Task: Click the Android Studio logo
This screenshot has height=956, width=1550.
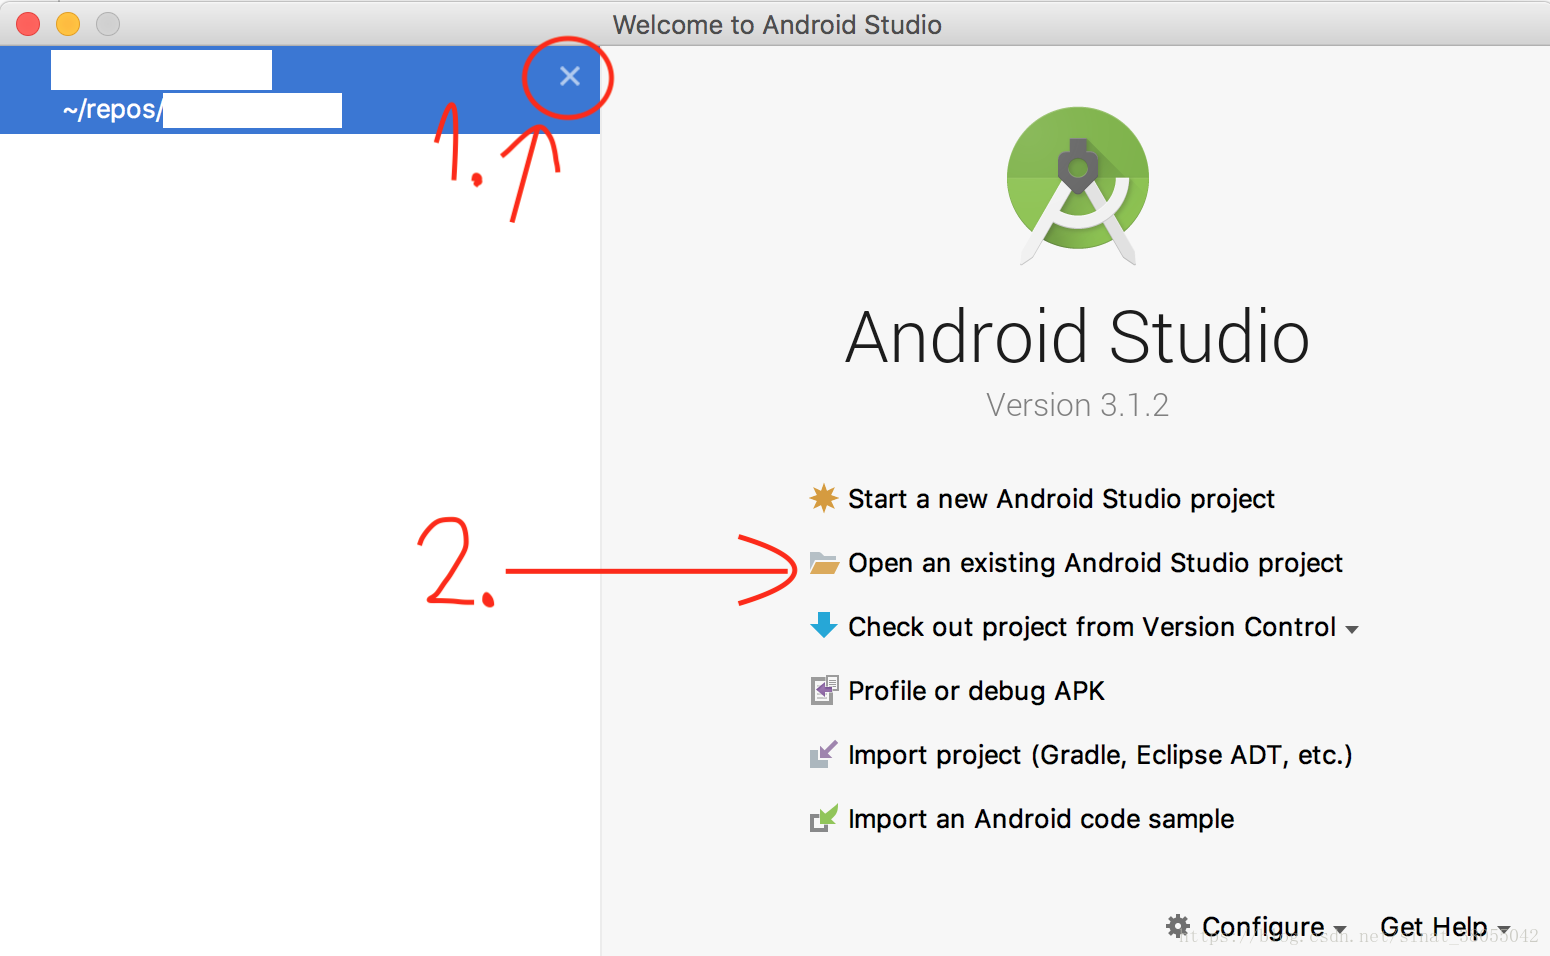Action: [x=1078, y=185]
